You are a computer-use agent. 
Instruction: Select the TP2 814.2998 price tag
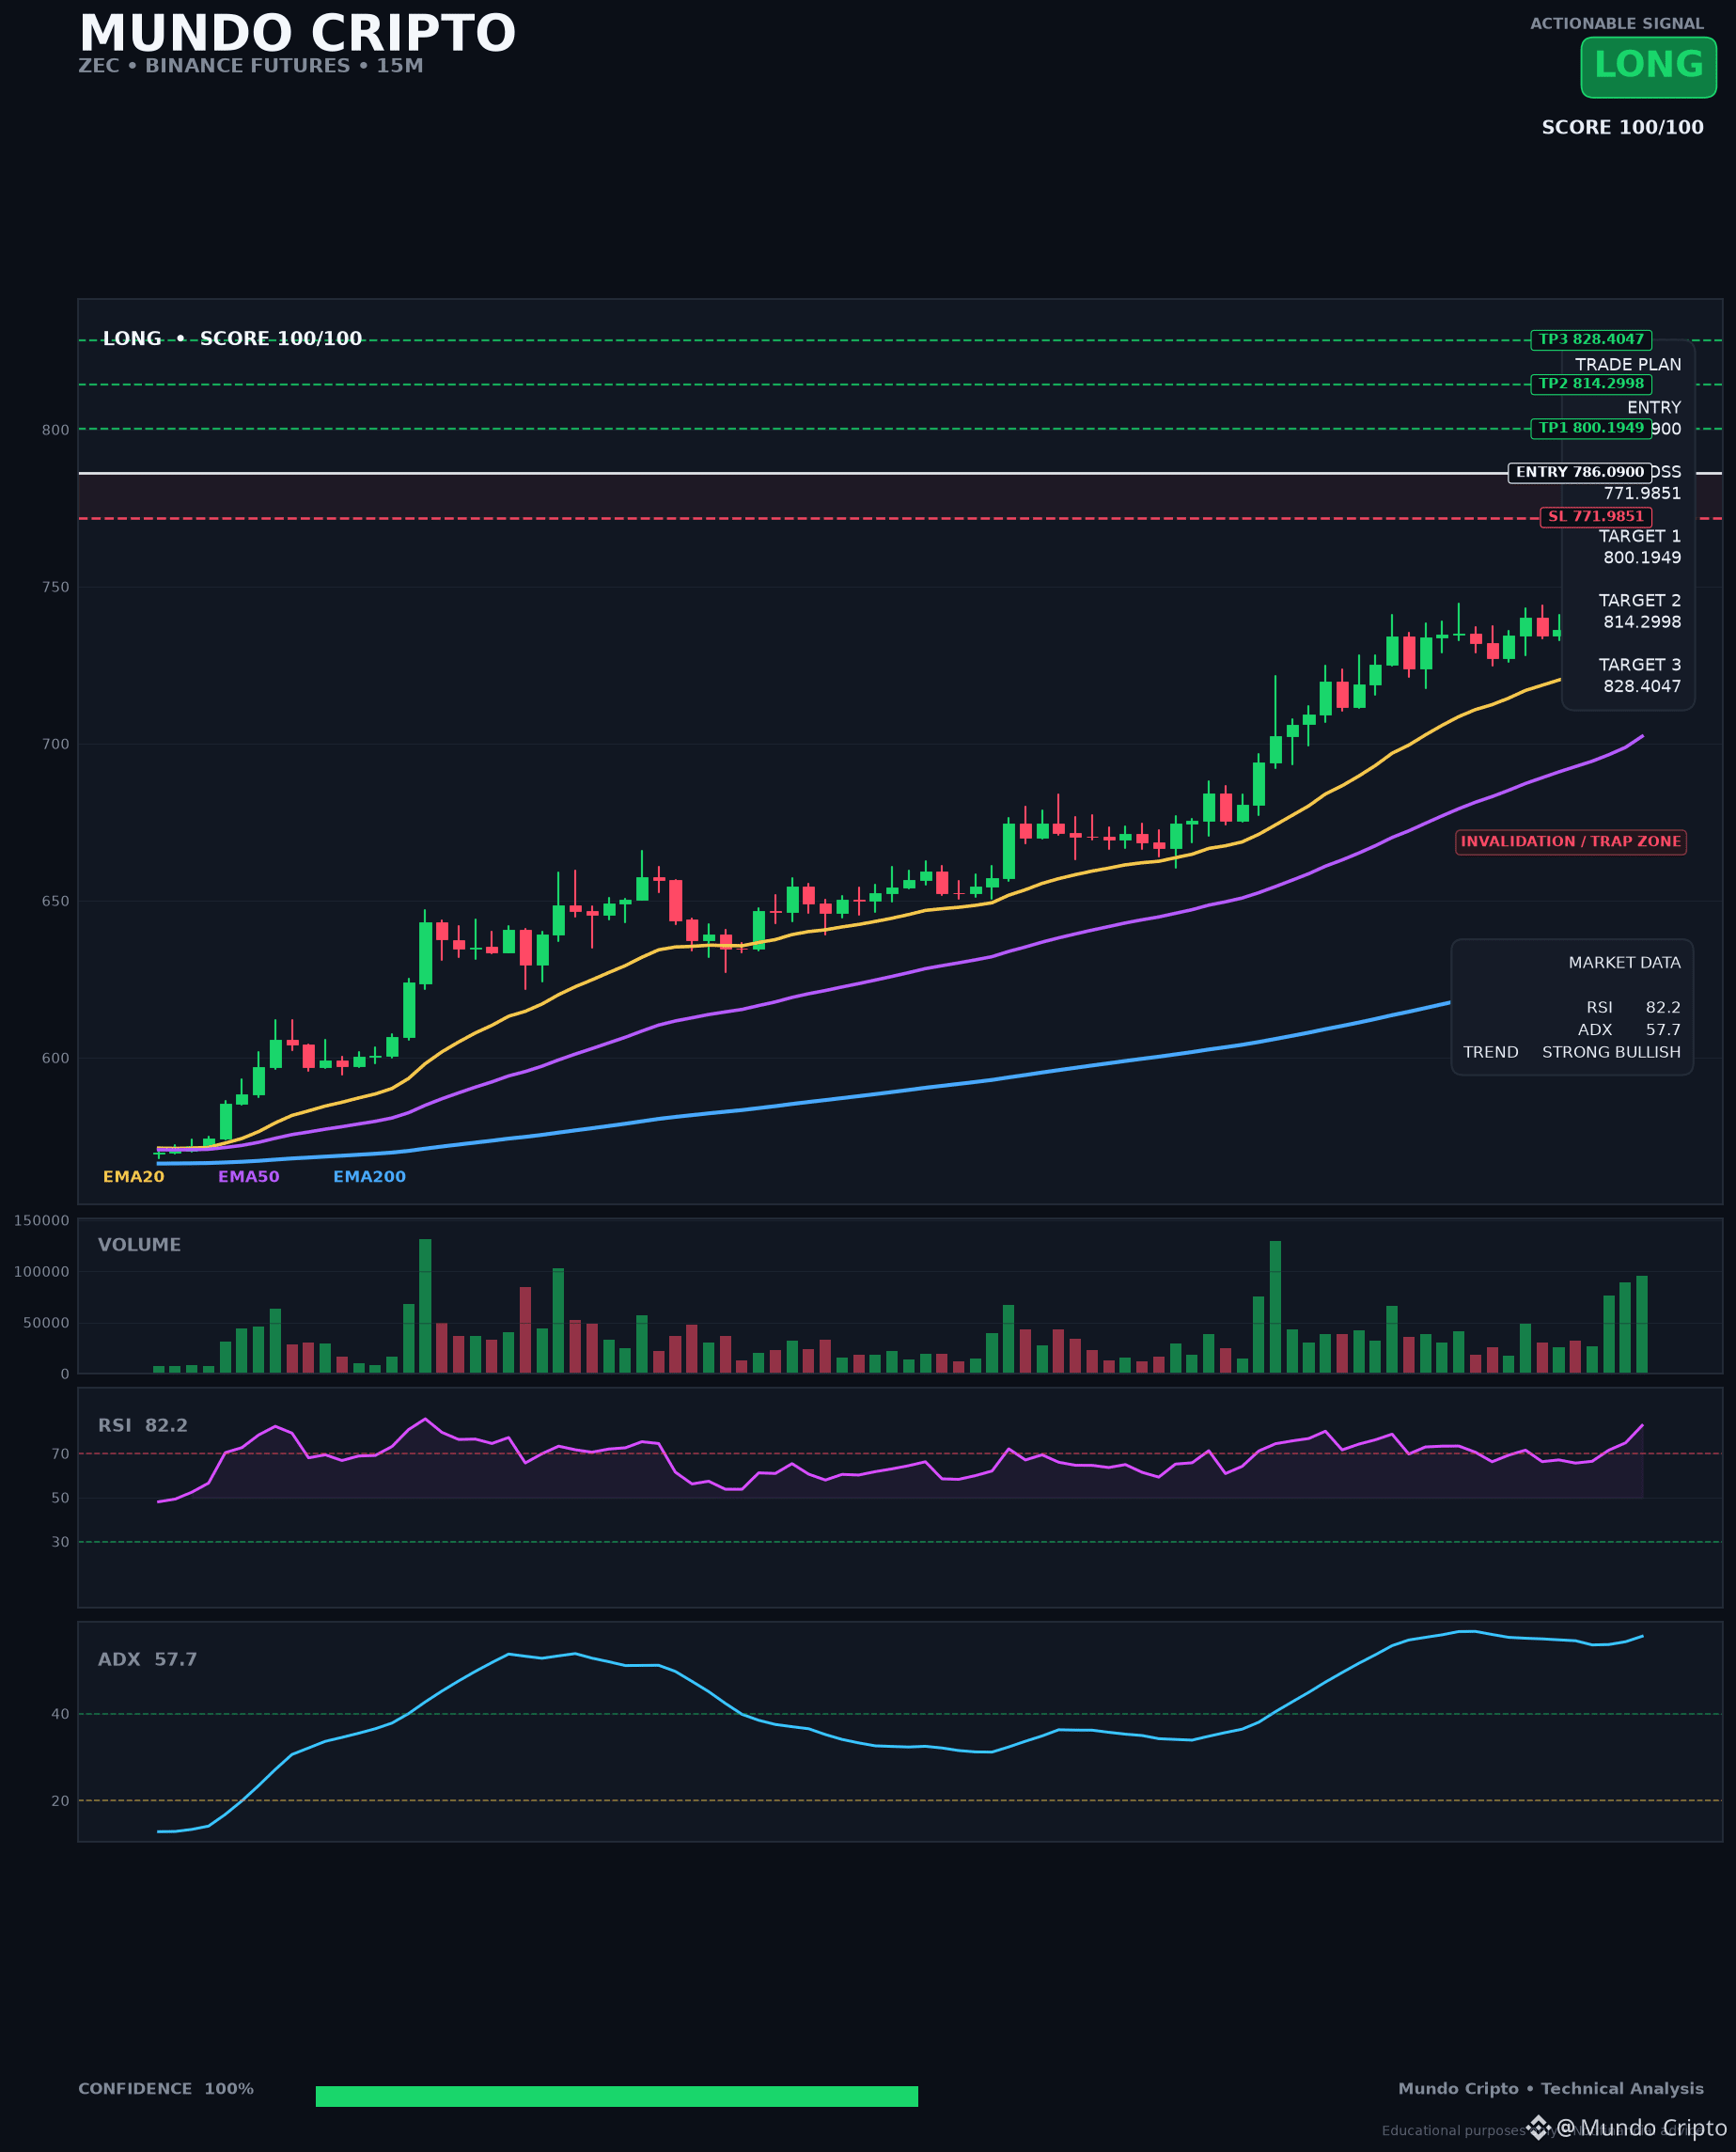click(1591, 383)
